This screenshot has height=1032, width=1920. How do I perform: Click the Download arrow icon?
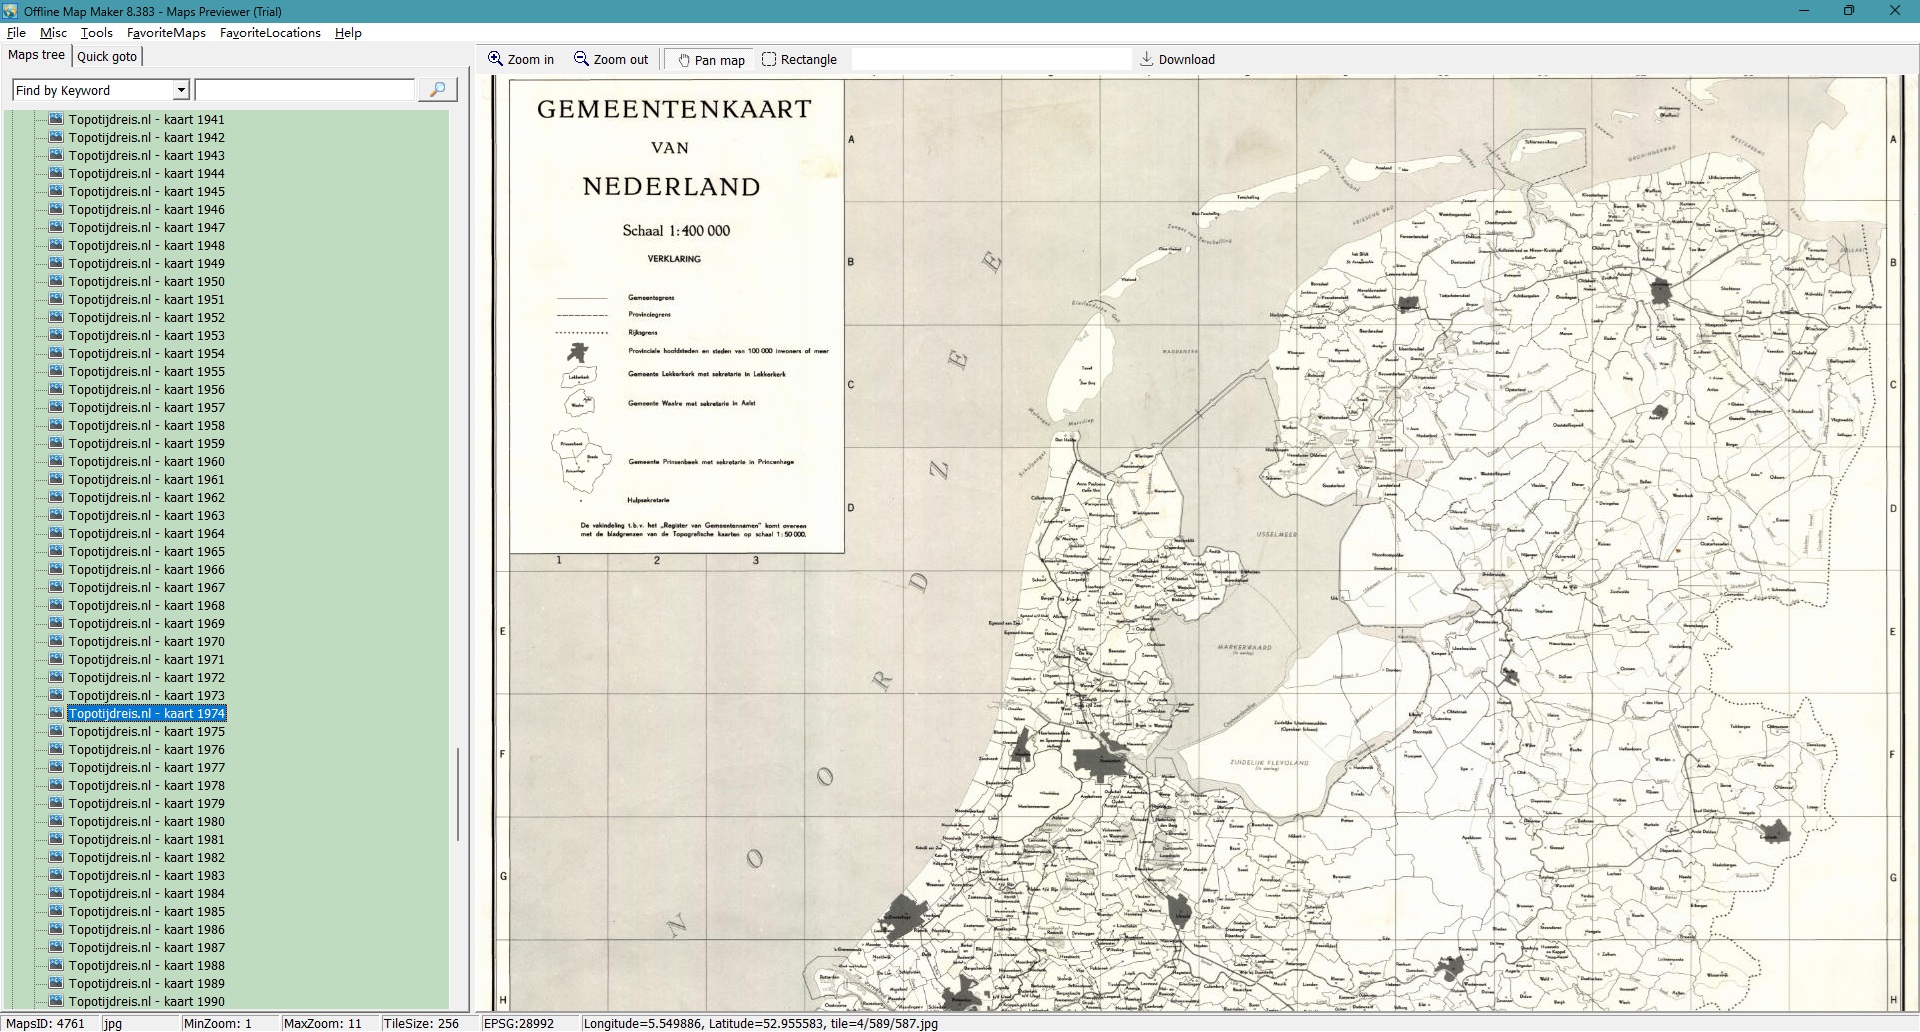[1147, 59]
